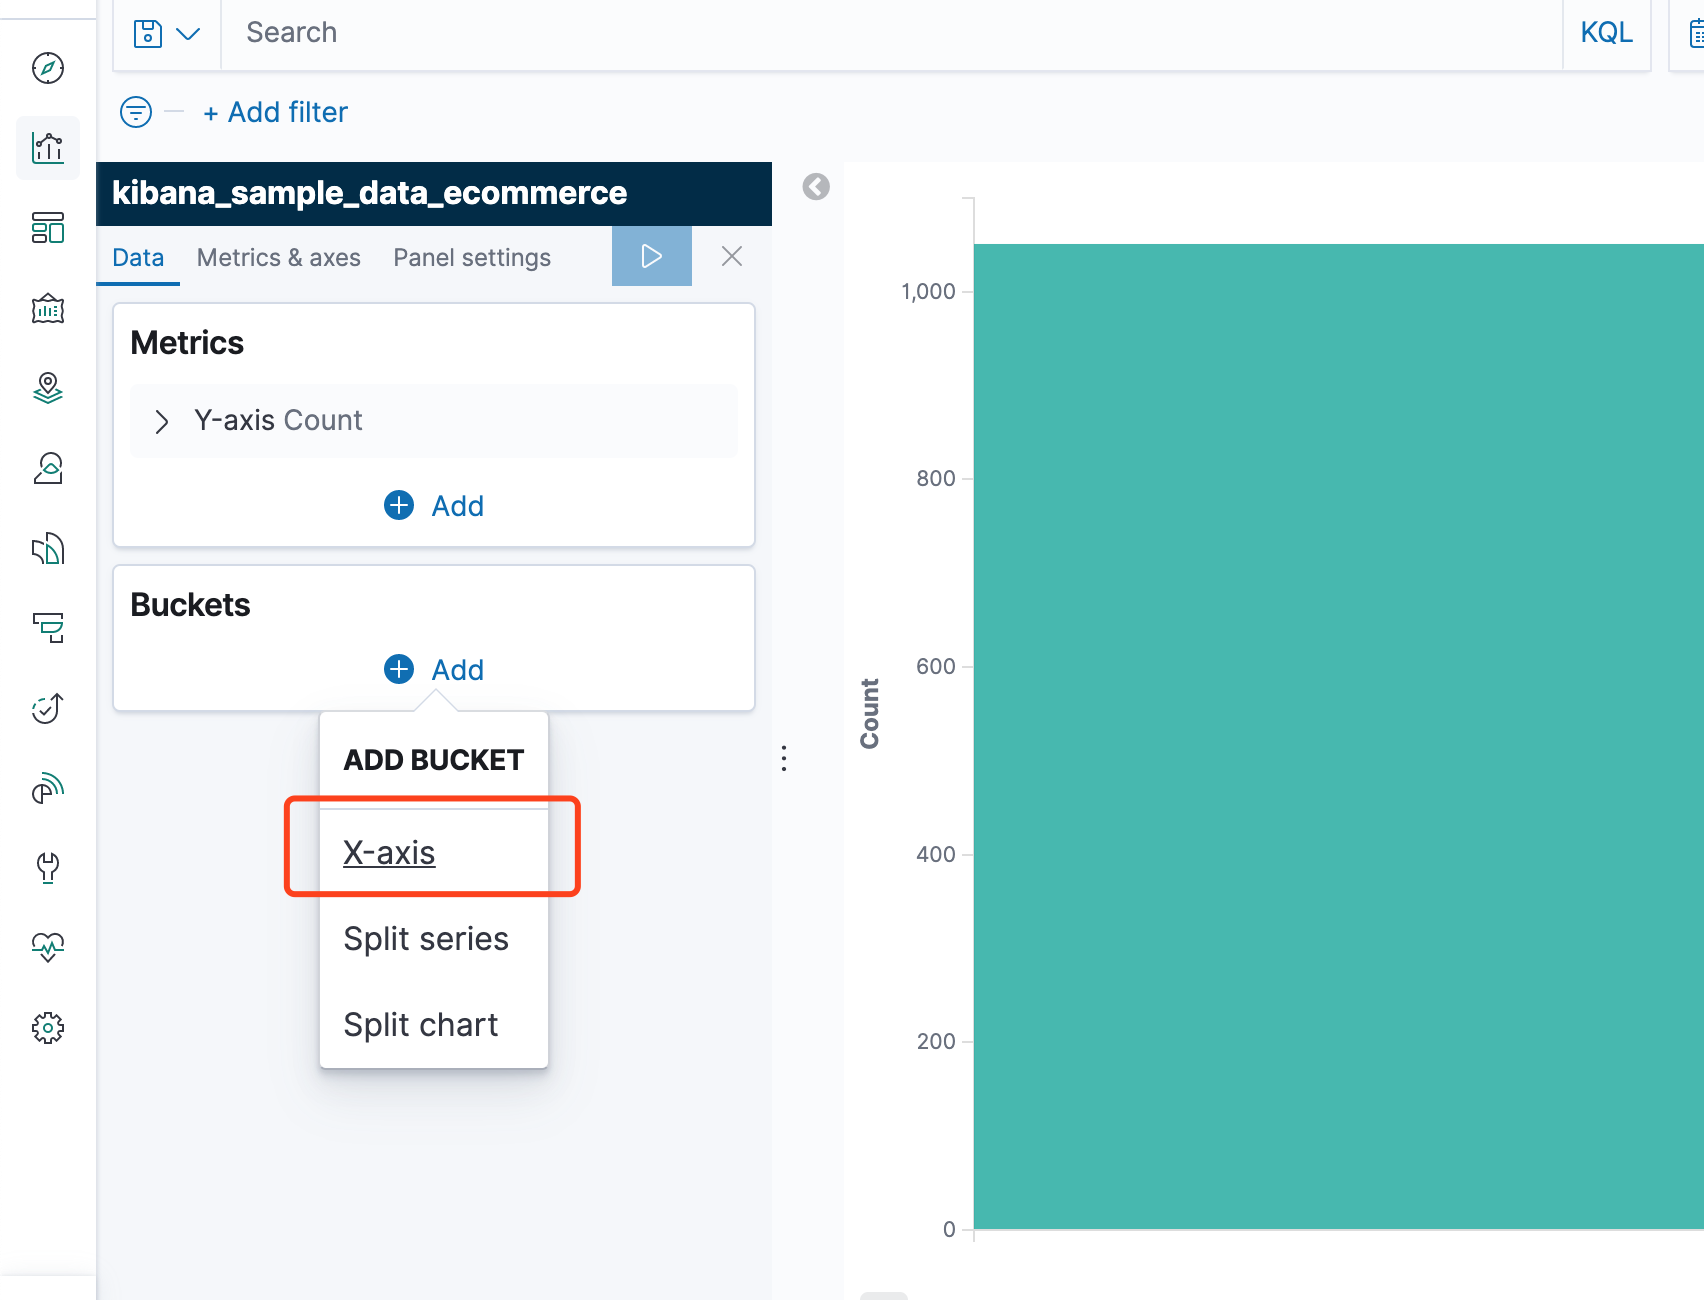This screenshot has width=1704, height=1300.
Task: Select Split series bucket option
Action: point(425,939)
